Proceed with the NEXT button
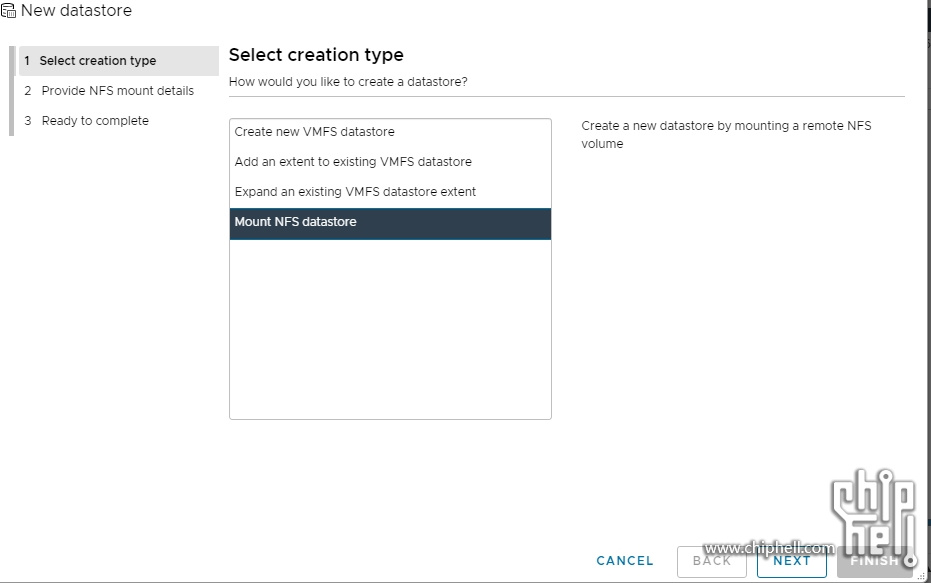This screenshot has width=931, height=583. pos(791,562)
